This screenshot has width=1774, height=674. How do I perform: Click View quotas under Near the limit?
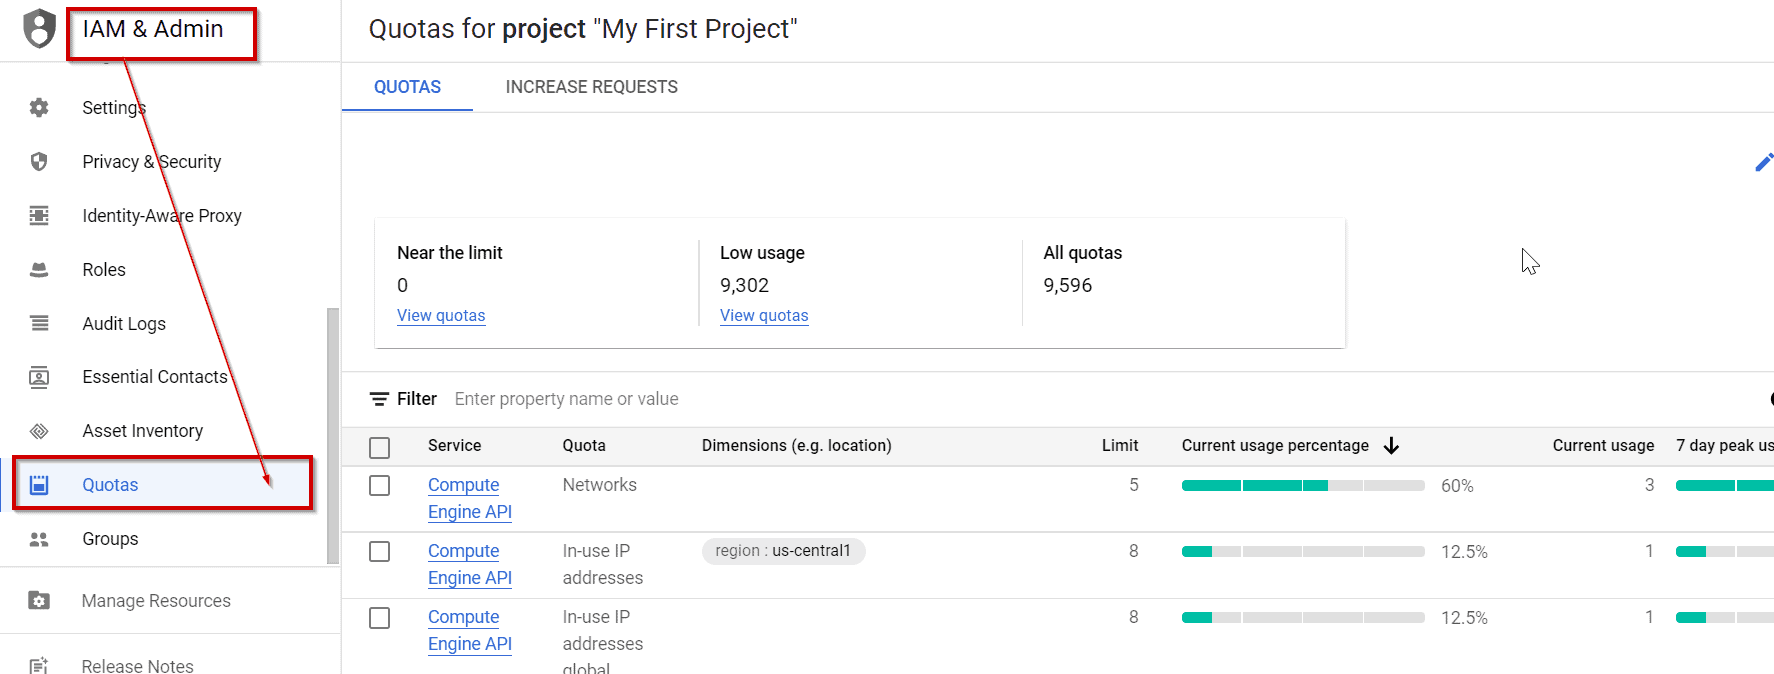(441, 316)
